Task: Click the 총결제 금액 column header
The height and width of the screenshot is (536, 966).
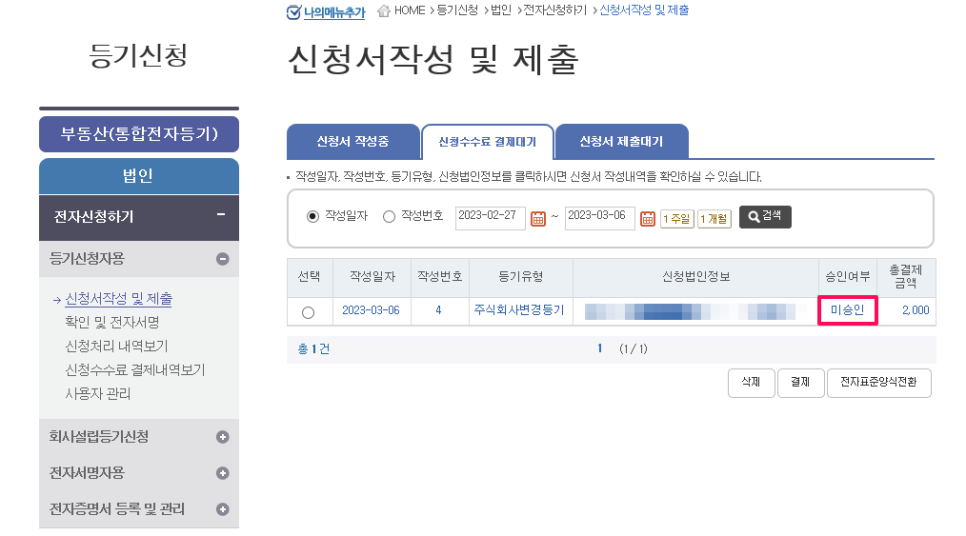Action: (906, 277)
